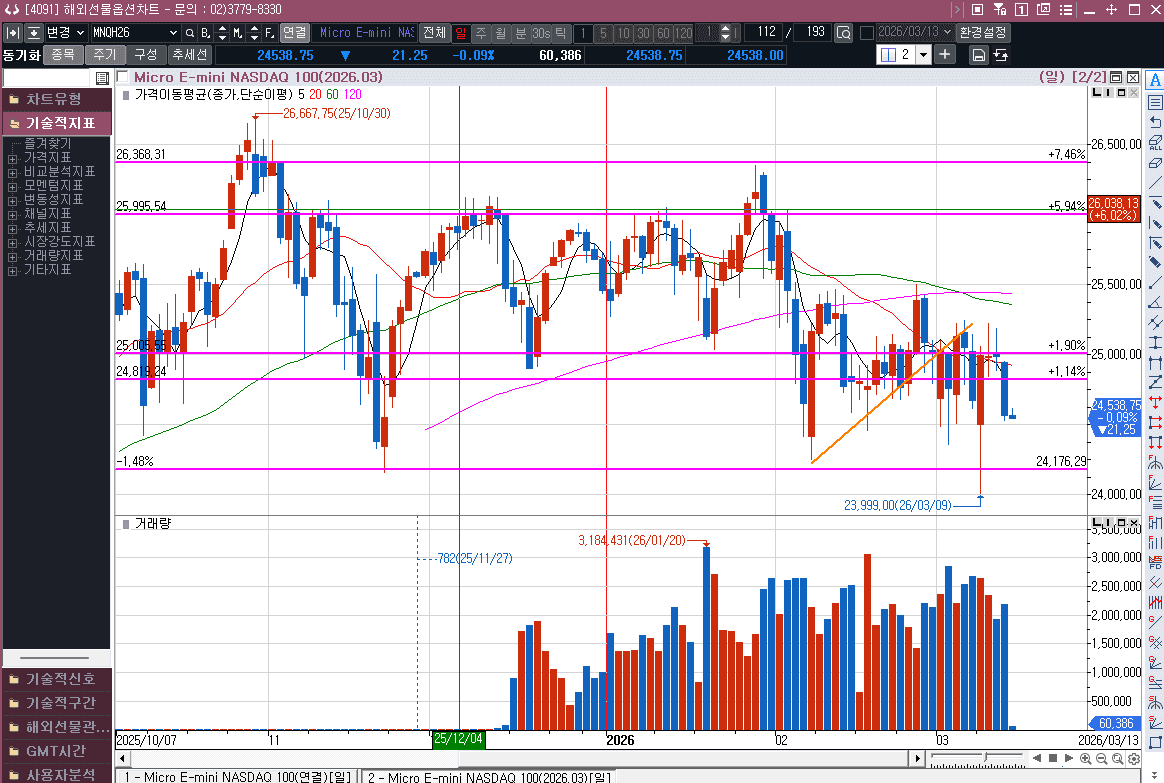Open the chart layout count dropdown

(922, 54)
